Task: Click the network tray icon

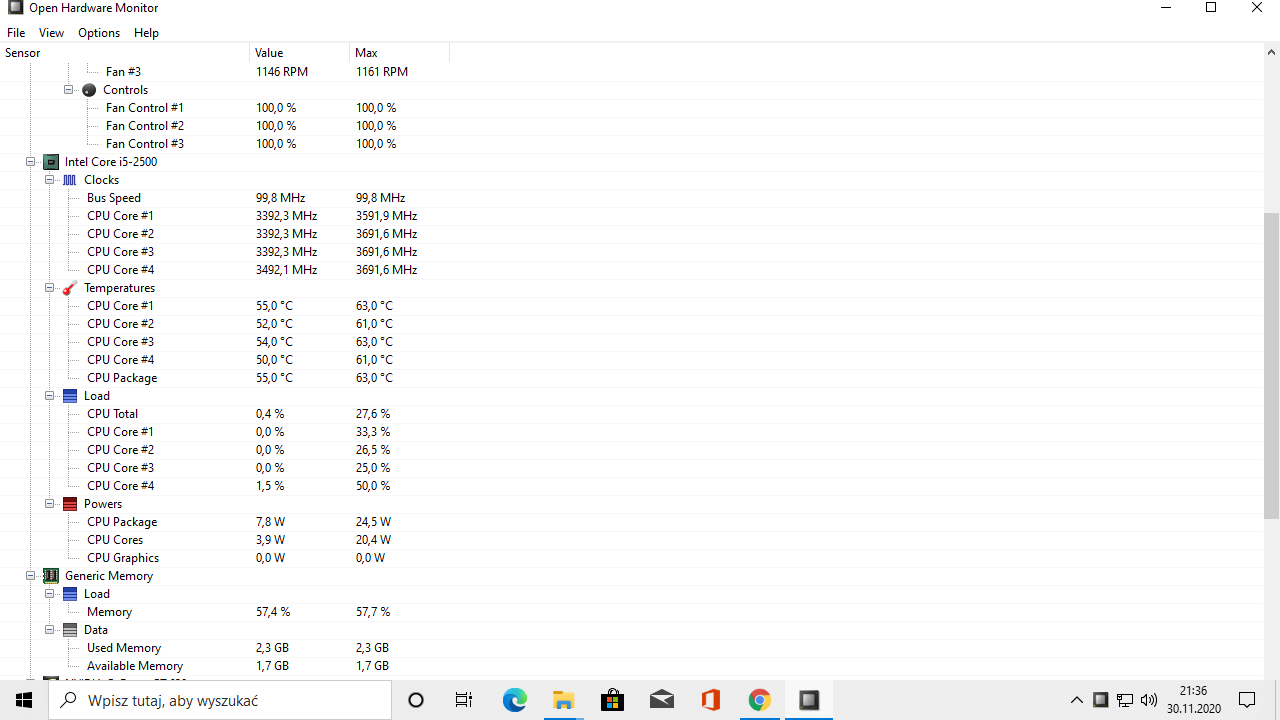Action: pos(1124,700)
